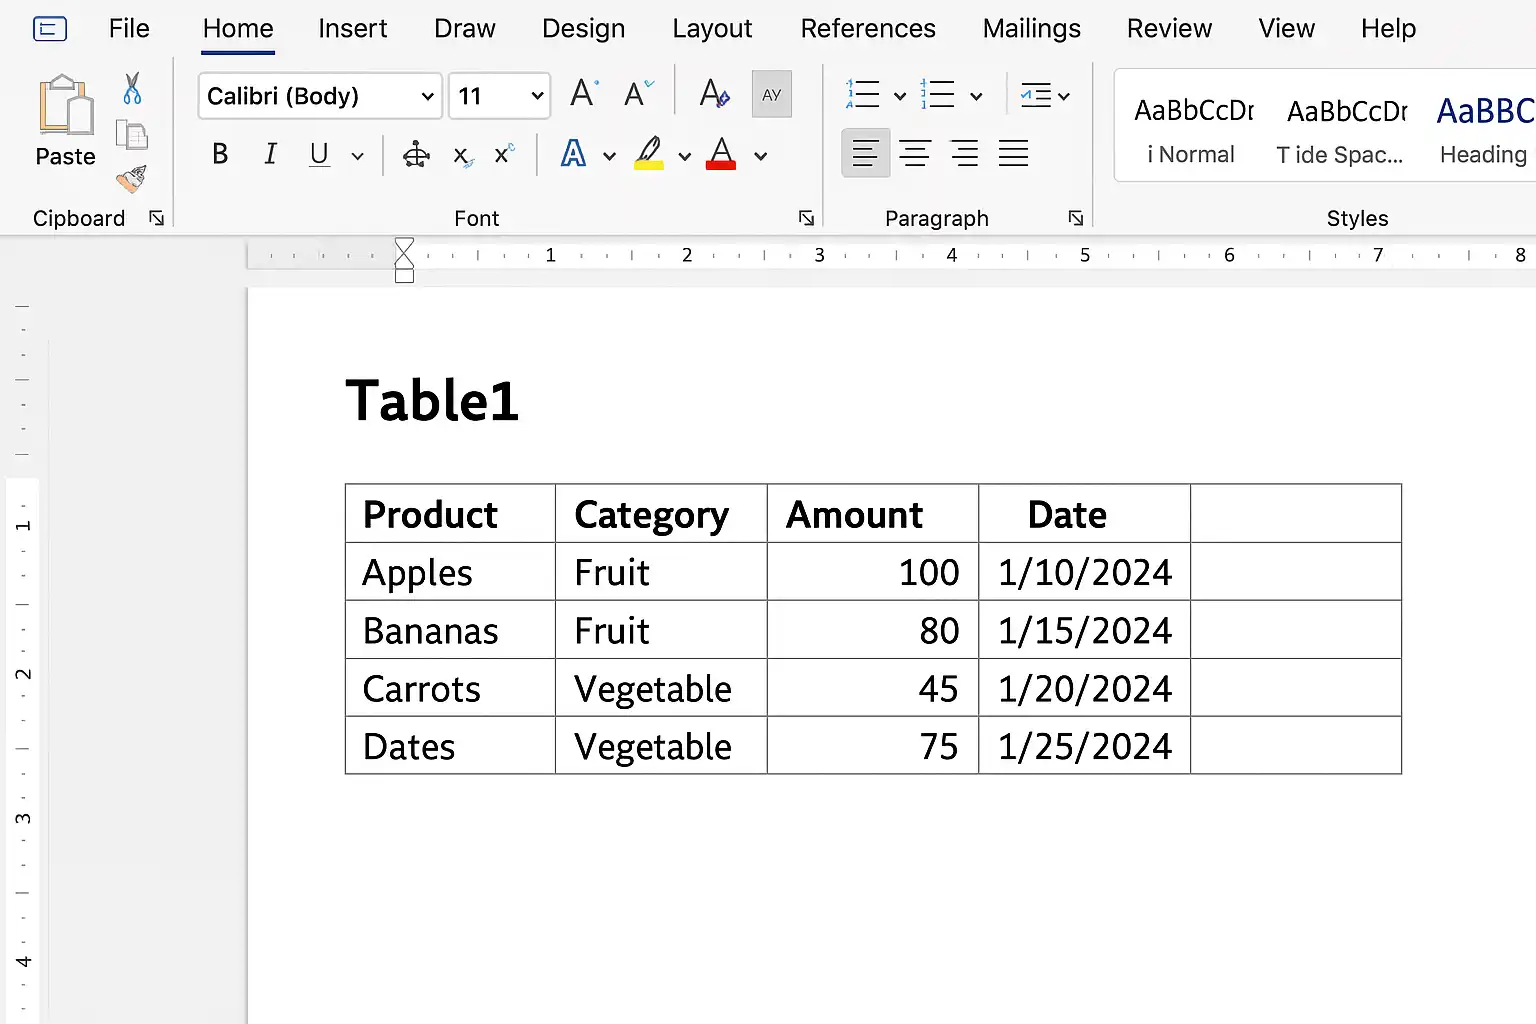Screen dimensions: 1536x1024
Task: Click the Apples cell in the table
Action: pos(418,573)
